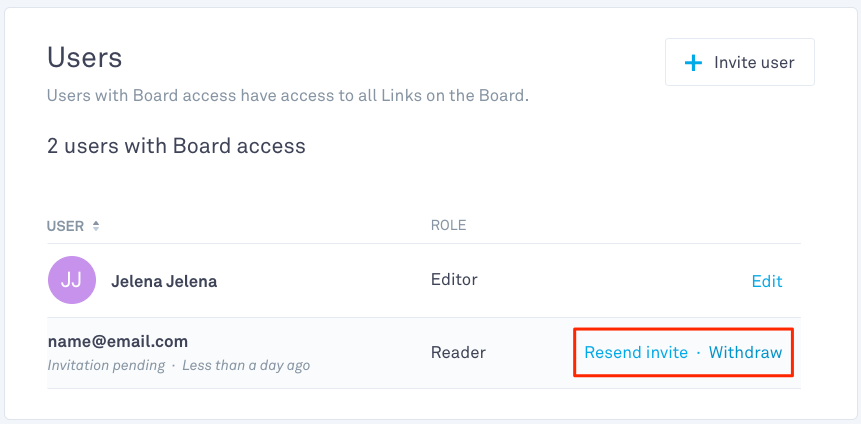Image resolution: width=861 pixels, height=424 pixels.
Task: Click the Board access description sentence
Action: click(x=288, y=96)
